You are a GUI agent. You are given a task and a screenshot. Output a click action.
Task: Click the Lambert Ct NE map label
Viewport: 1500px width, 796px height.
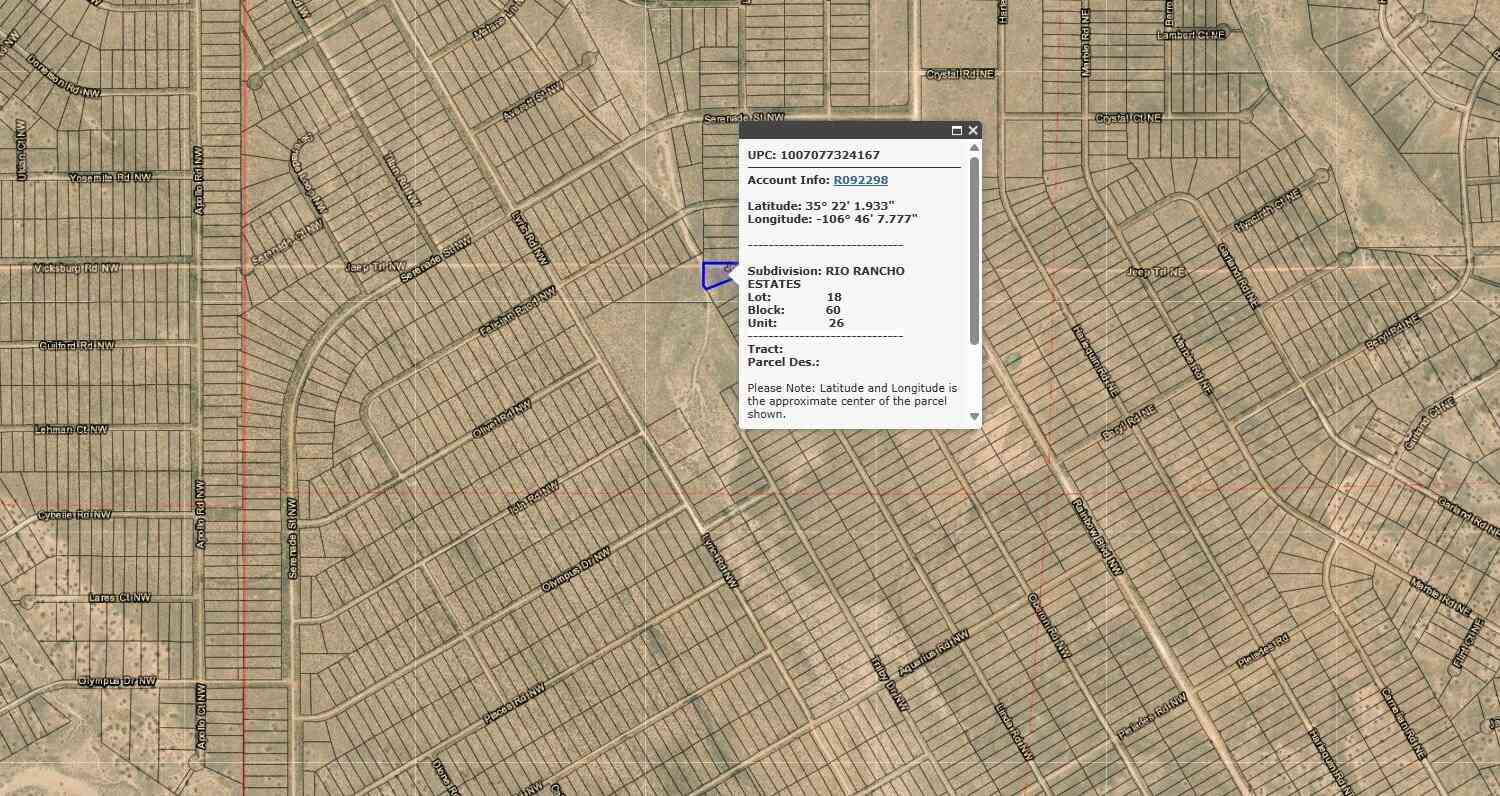(1191, 35)
